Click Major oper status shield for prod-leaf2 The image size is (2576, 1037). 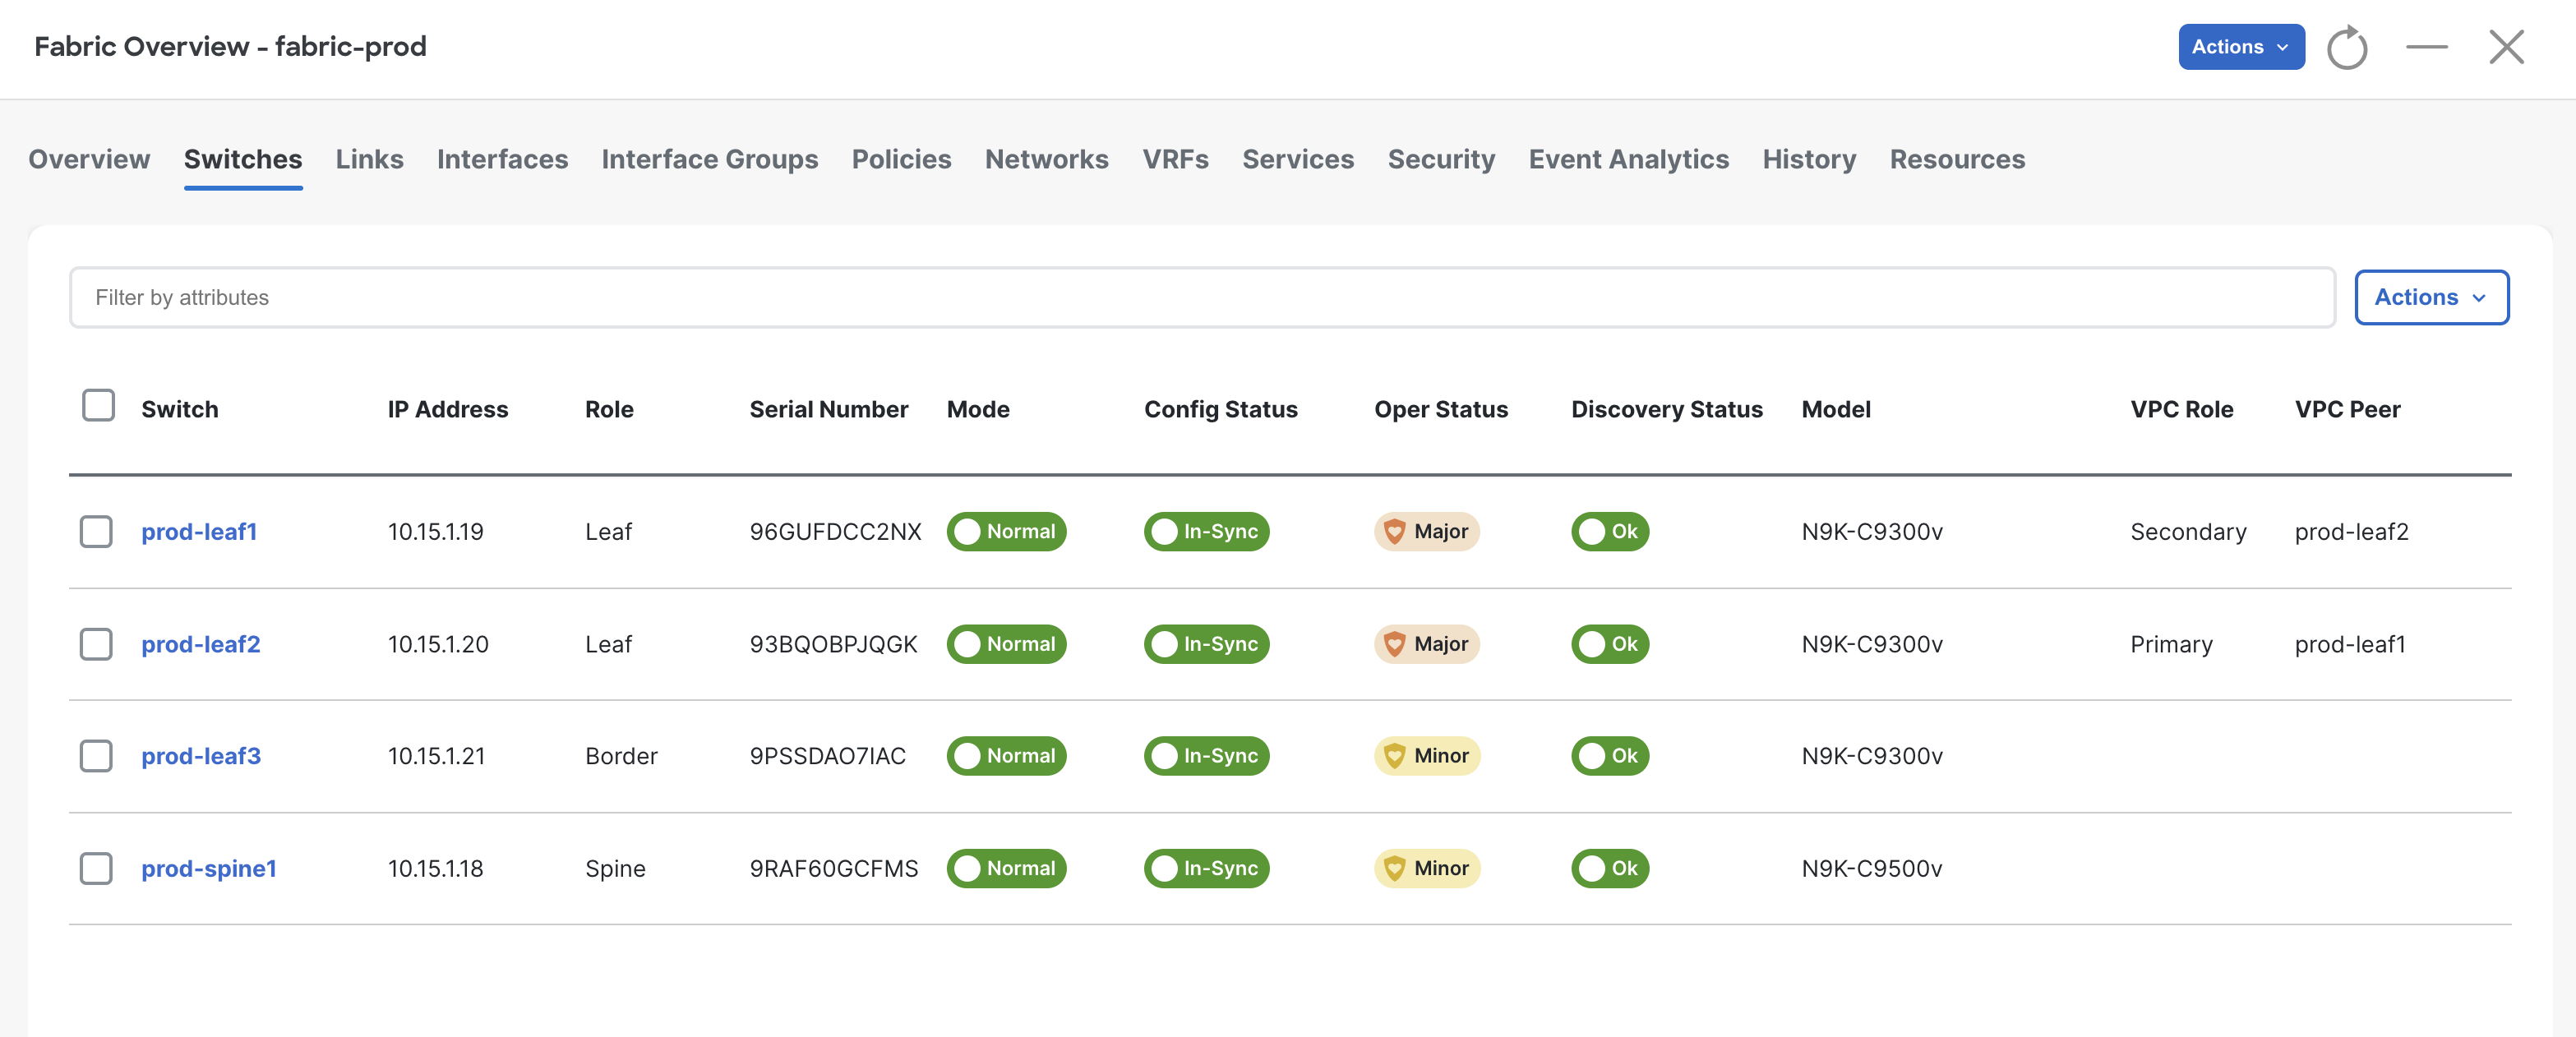1394,644
